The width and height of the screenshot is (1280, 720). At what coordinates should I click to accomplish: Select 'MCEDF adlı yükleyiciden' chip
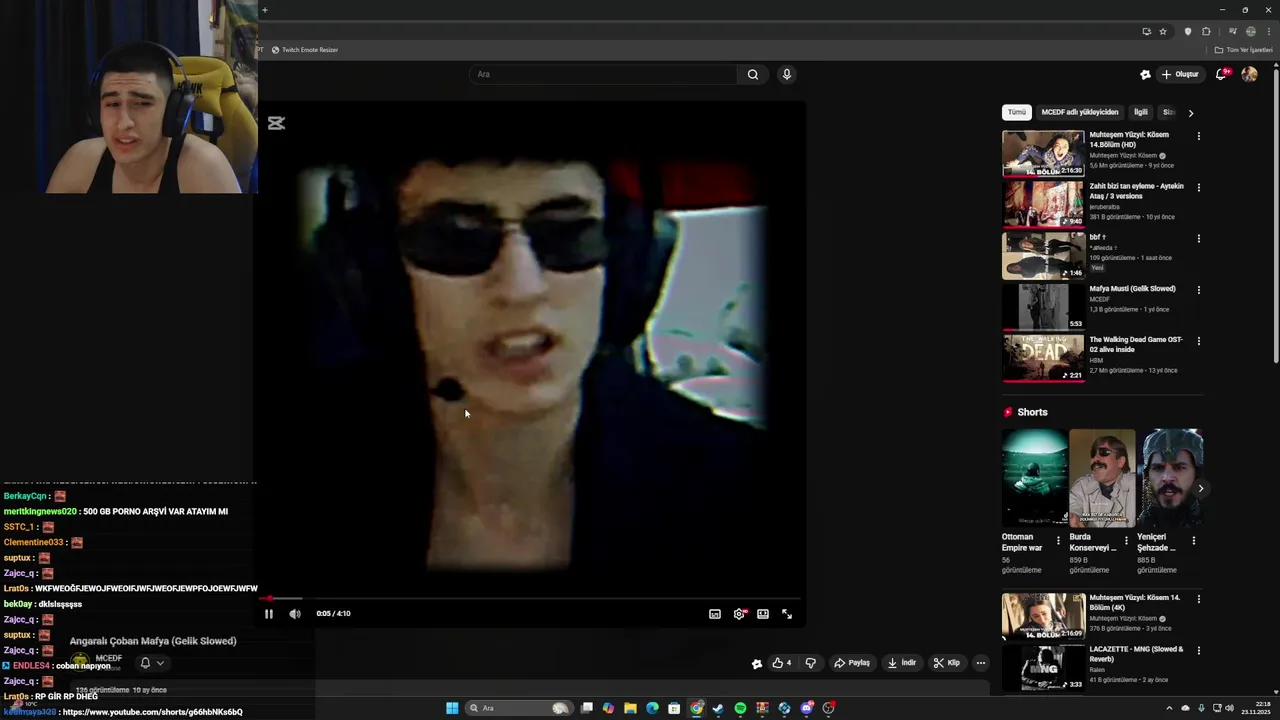click(1080, 112)
